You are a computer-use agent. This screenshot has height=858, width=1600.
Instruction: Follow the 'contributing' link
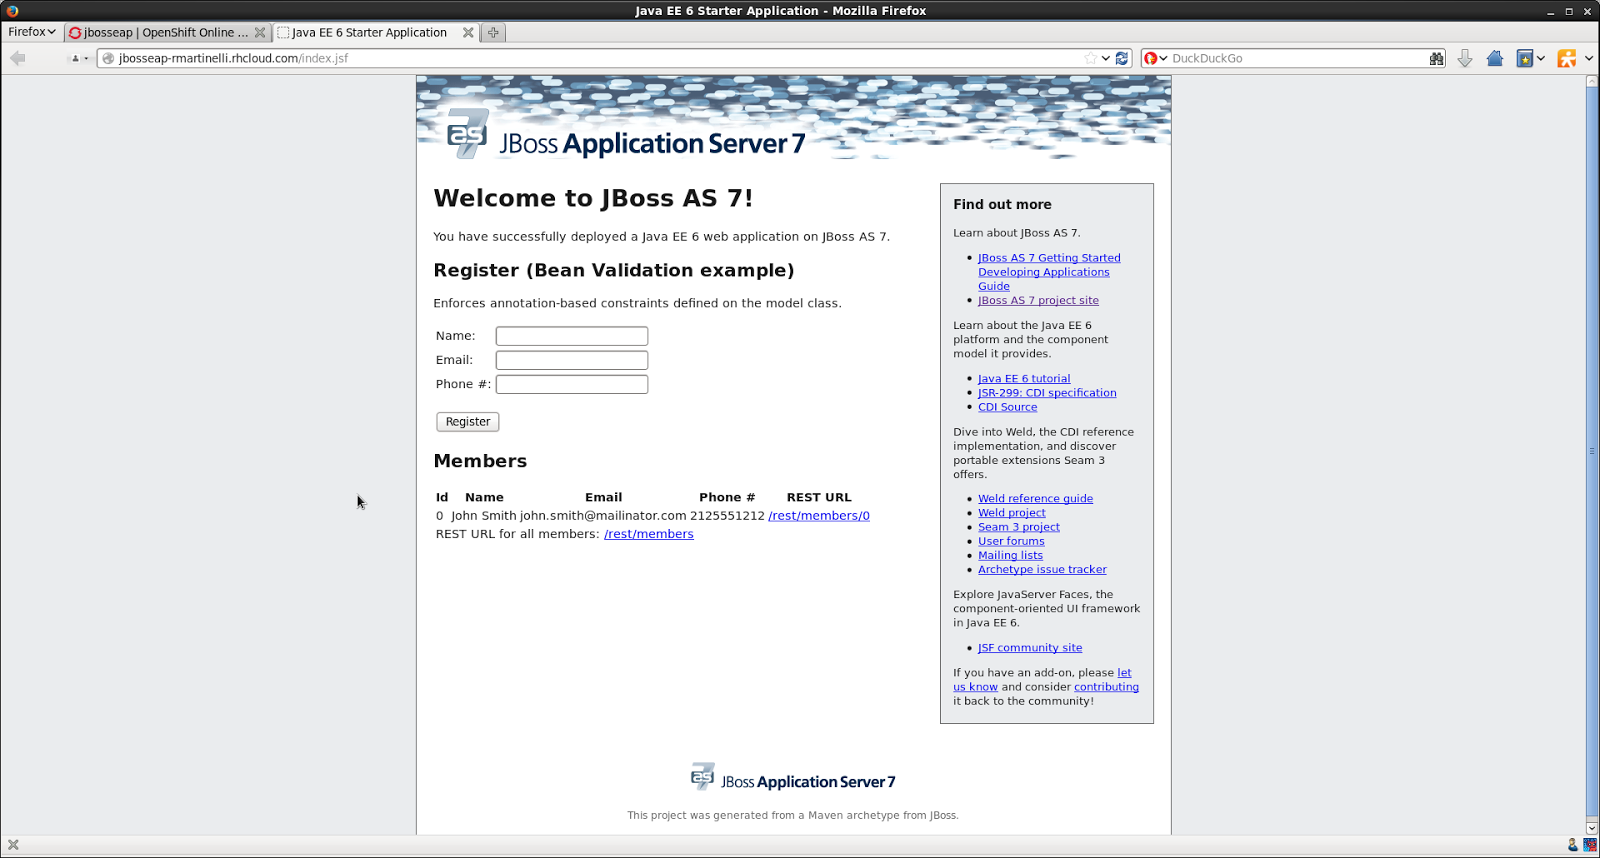coord(1106,687)
